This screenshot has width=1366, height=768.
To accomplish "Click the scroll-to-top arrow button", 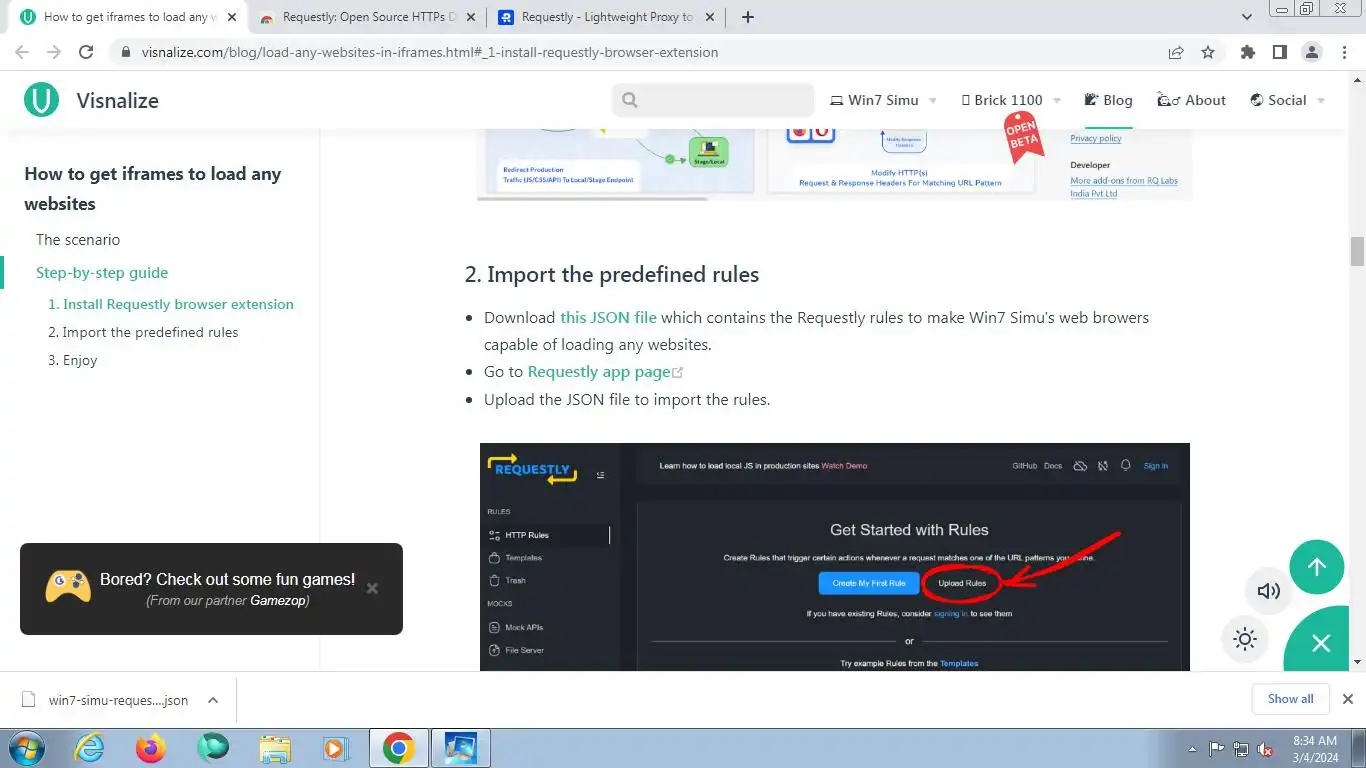I will [x=1316, y=567].
